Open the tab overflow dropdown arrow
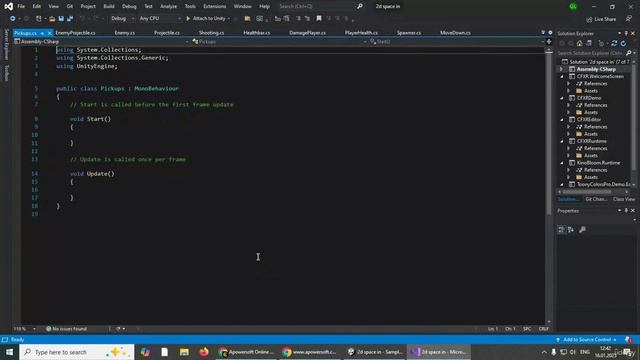 543,33
